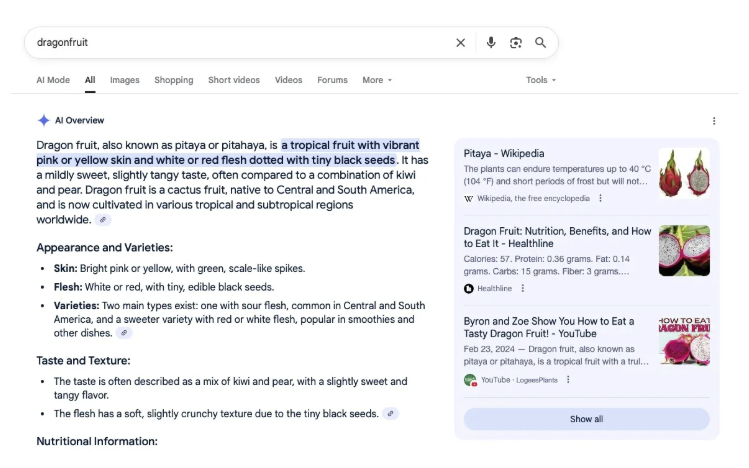Click the Healthline source label

[494, 288]
